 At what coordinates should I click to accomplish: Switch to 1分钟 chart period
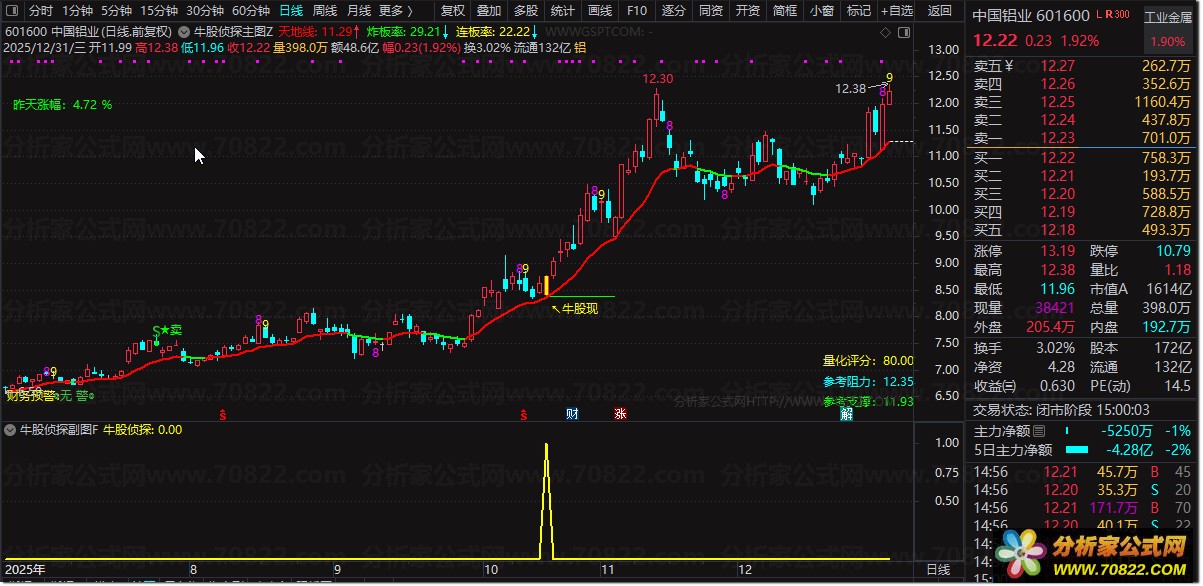tap(77, 11)
